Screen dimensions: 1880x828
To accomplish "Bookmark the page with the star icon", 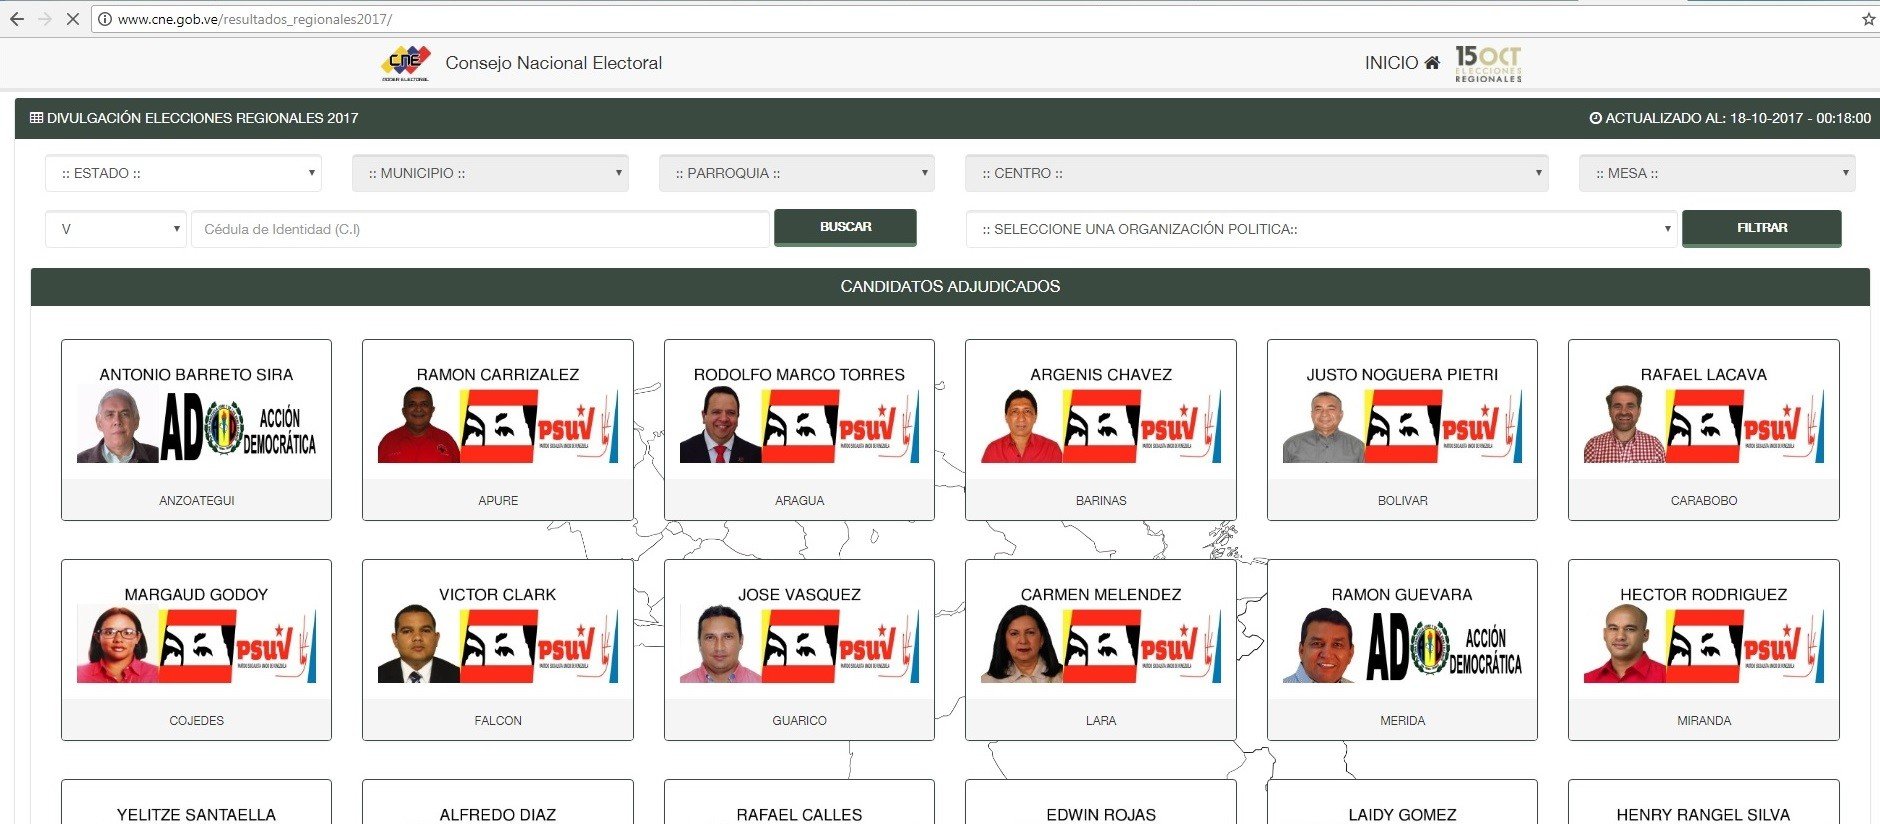I will [1867, 19].
